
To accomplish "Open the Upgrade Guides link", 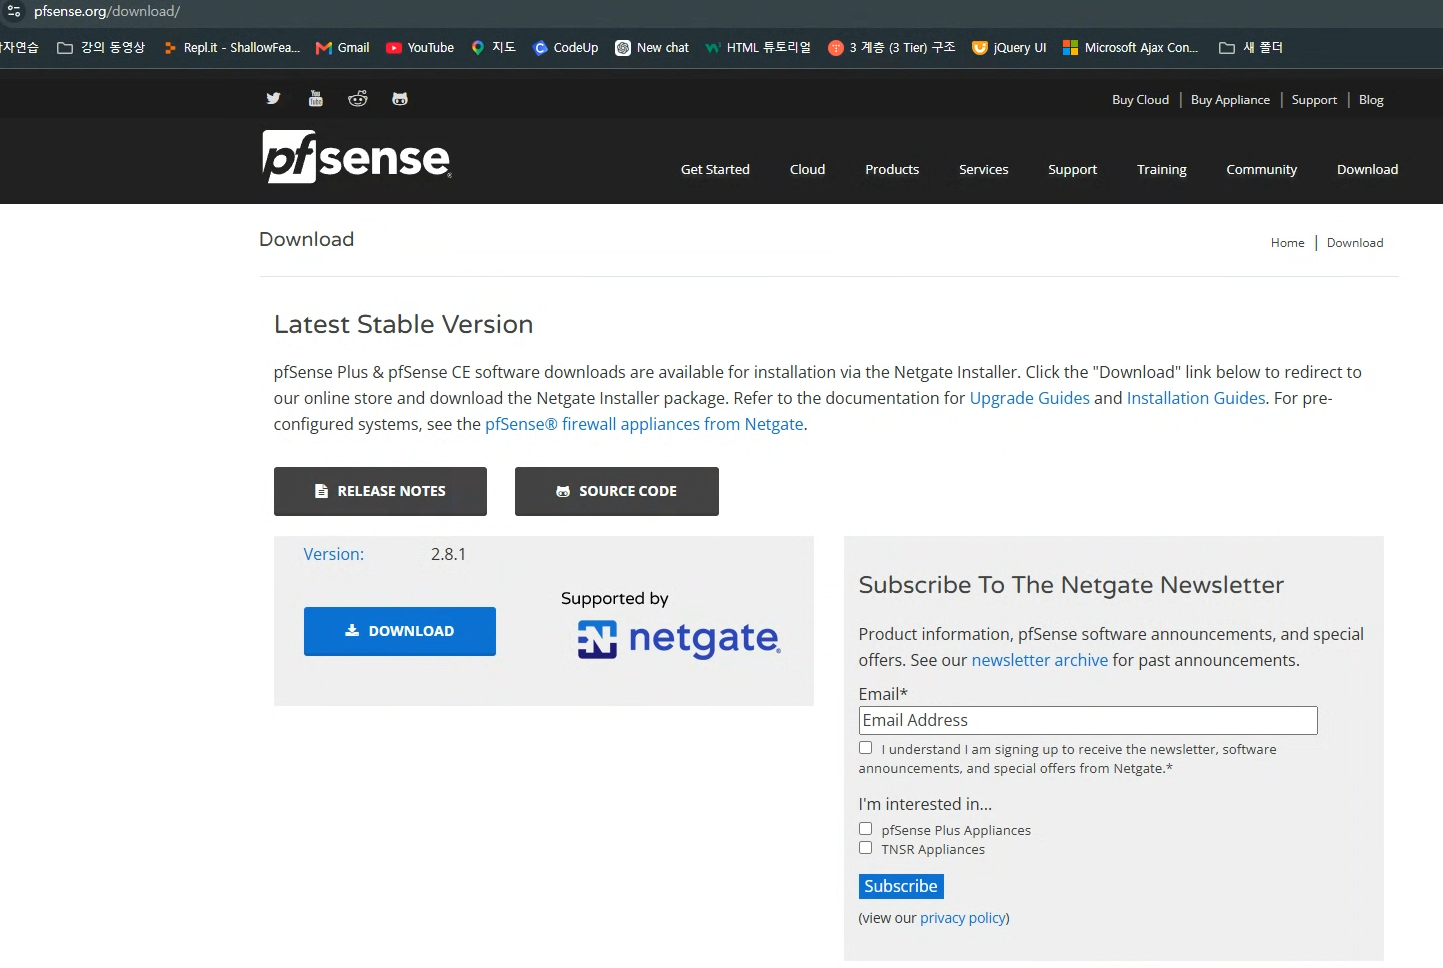I will pyautogui.click(x=1029, y=398).
